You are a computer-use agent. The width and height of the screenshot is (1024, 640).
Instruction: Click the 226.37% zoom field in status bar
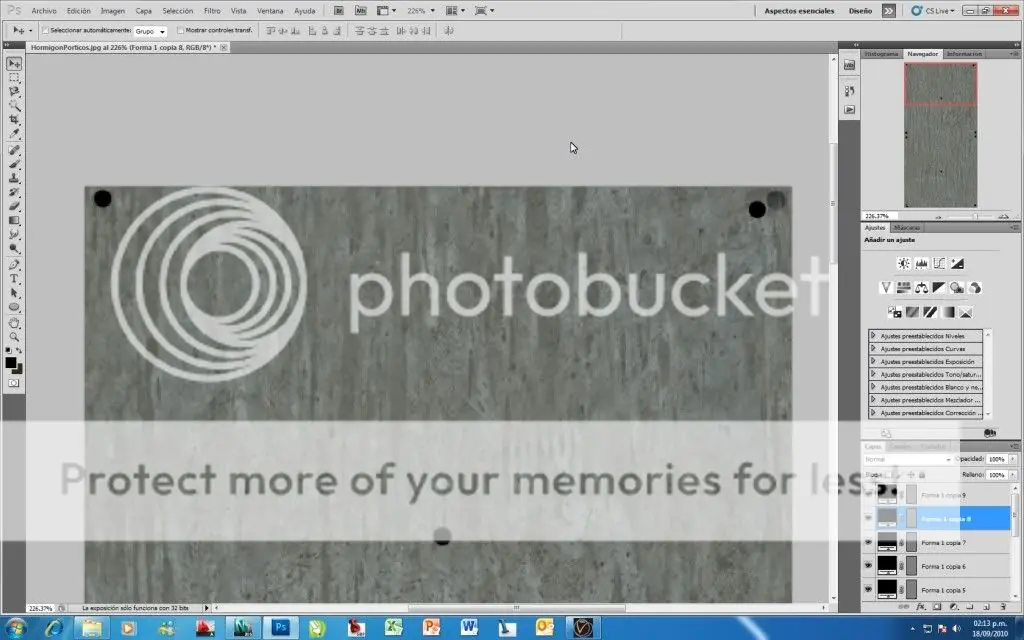pos(40,608)
